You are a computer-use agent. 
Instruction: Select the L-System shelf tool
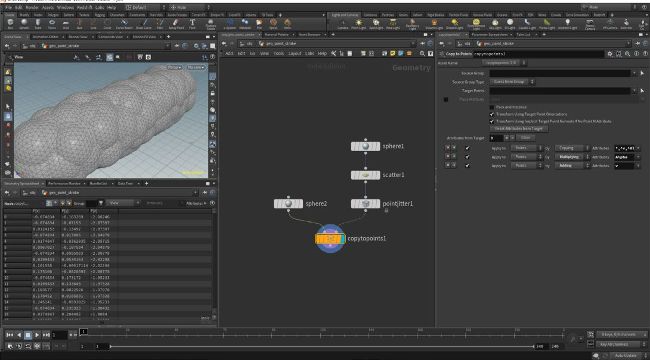click(231, 24)
